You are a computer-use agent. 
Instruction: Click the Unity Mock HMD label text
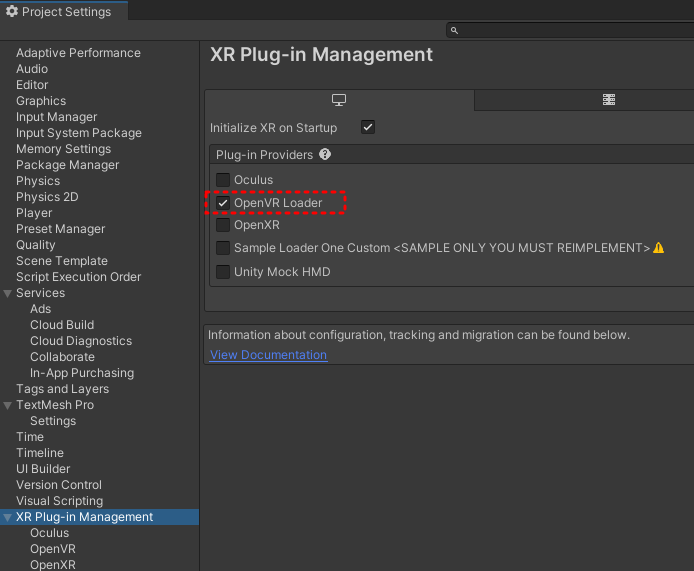pyautogui.click(x=282, y=272)
